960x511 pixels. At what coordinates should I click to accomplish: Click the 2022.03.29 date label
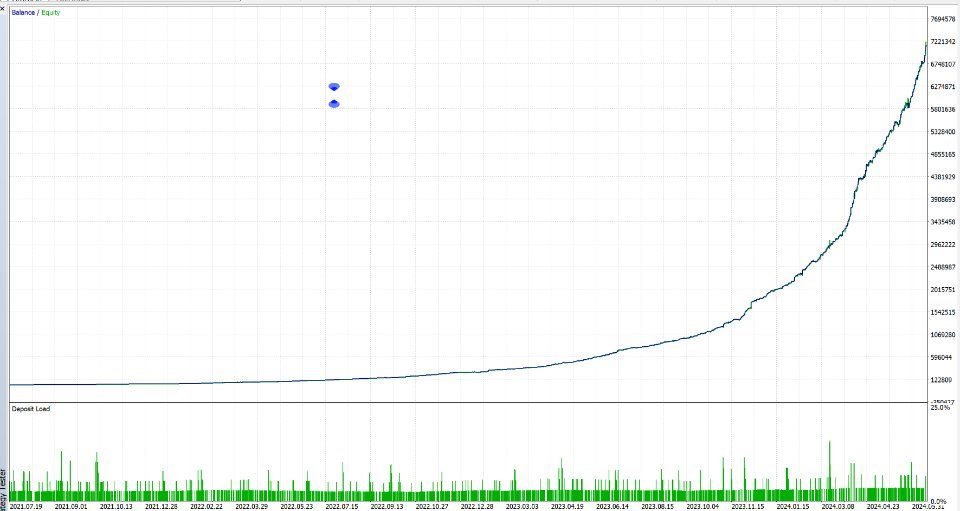pos(252,507)
